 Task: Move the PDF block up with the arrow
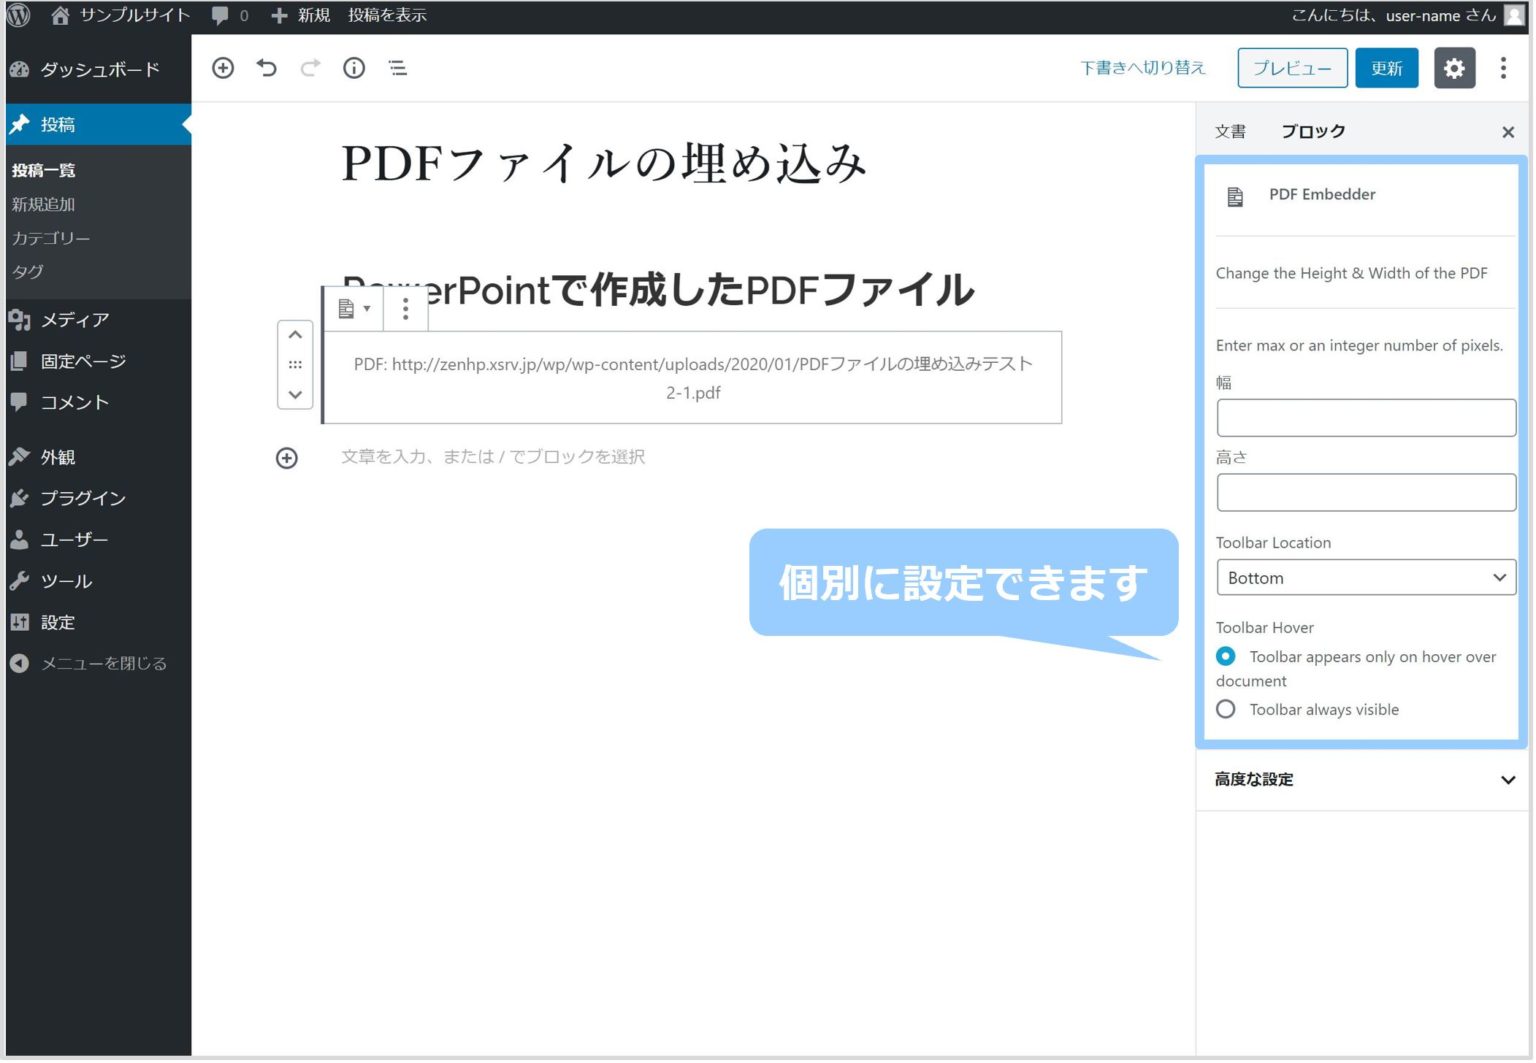tap(294, 334)
